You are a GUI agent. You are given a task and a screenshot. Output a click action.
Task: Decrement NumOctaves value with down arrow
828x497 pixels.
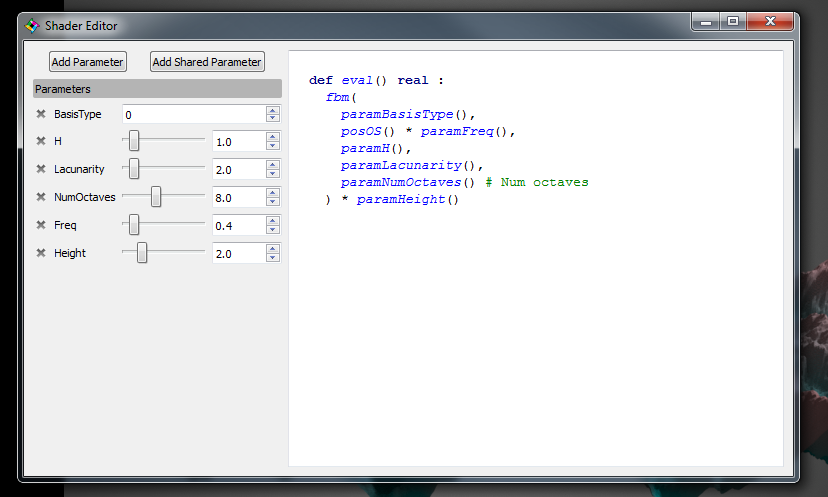[x=272, y=201]
